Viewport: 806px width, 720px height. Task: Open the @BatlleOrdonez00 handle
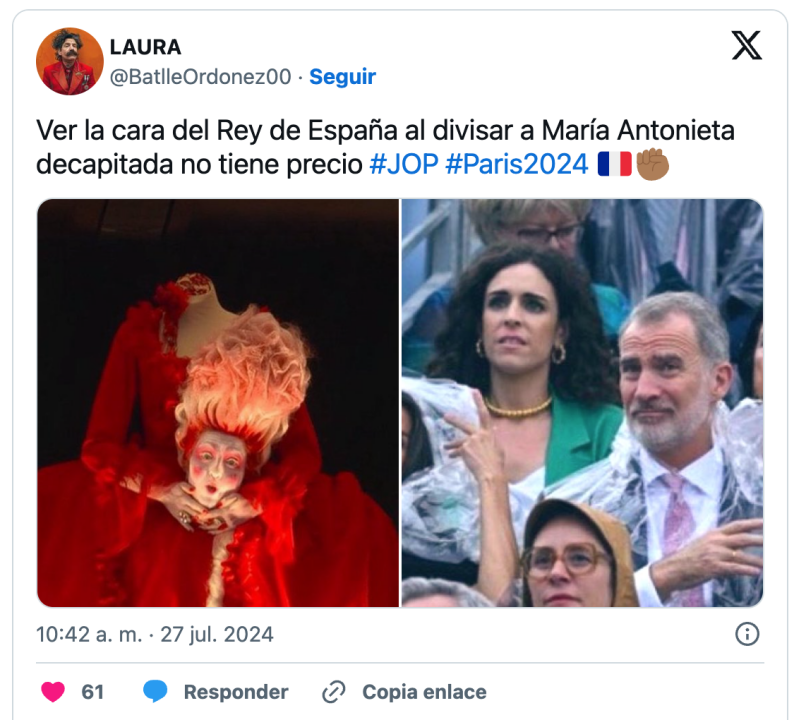(200, 77)
